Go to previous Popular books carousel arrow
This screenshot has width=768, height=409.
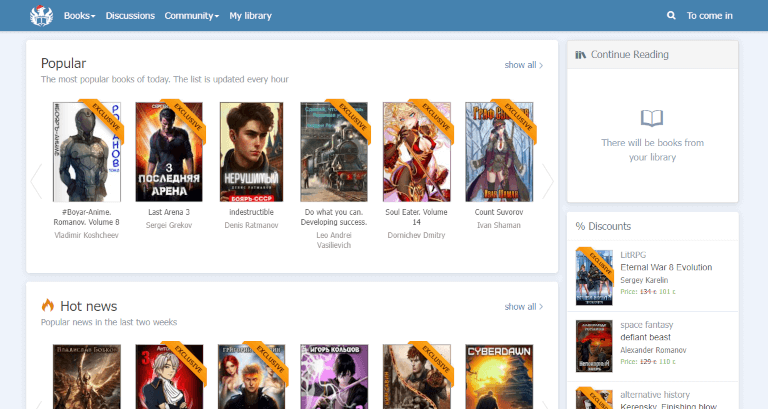tap(36, 181)
